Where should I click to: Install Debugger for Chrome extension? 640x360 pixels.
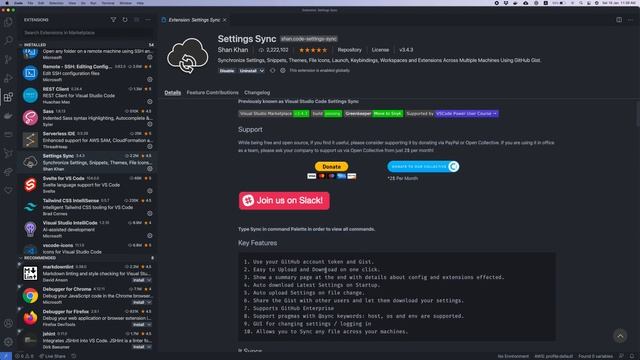click(x=138, y=302)
